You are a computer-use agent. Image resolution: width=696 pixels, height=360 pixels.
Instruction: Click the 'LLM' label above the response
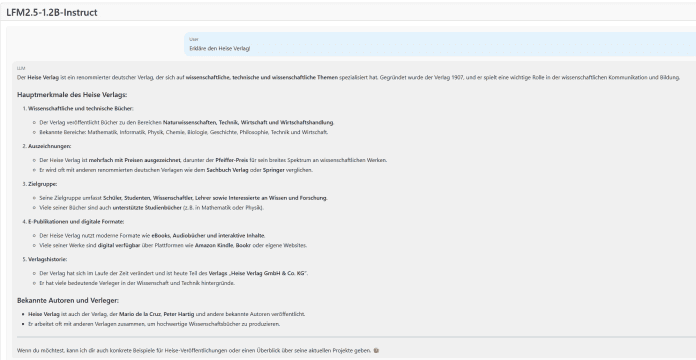pyautogui.click(x=21, y=68)
